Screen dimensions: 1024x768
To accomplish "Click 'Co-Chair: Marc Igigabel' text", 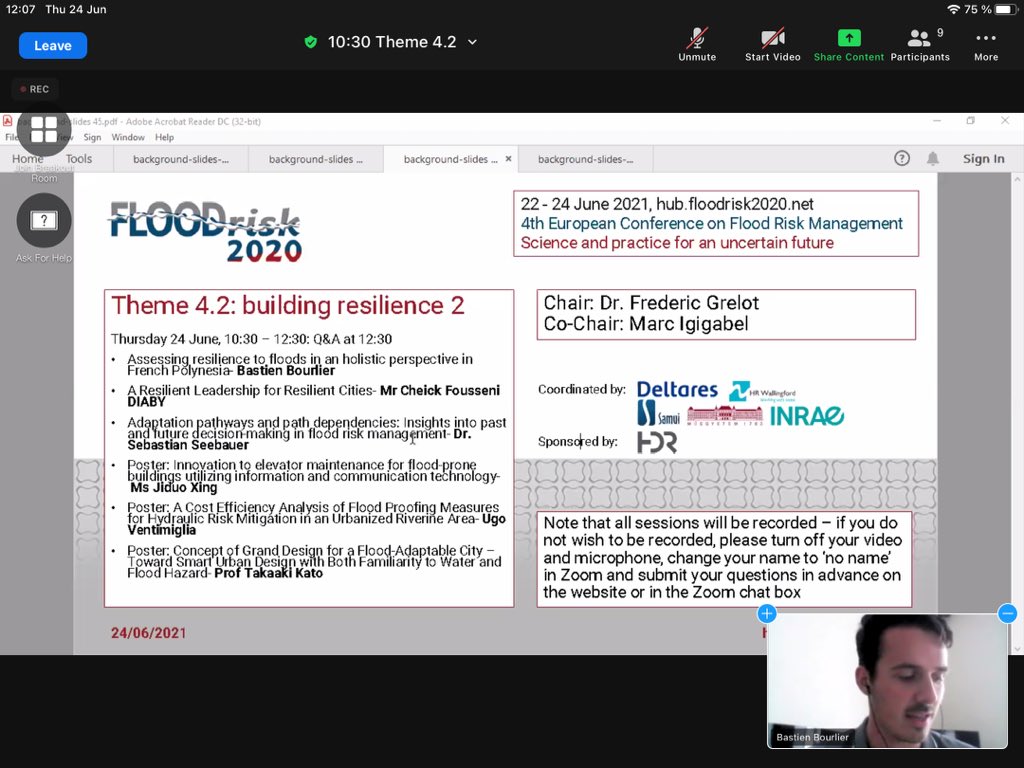I will (645, 324).
